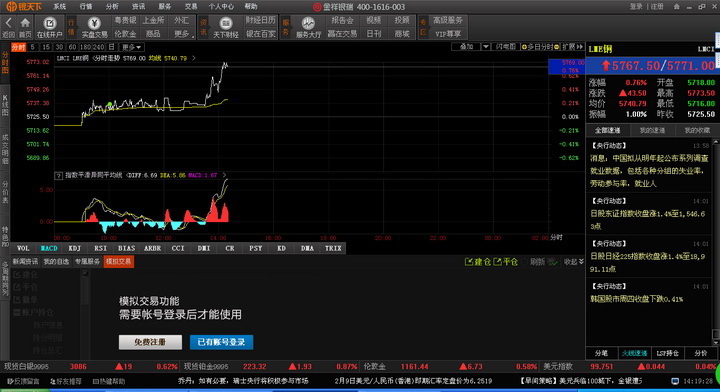Screen dimensions: 720x392
Task: Switch to the VOL indicator tab
Action: pyautogui.click(x=23, y=248)
